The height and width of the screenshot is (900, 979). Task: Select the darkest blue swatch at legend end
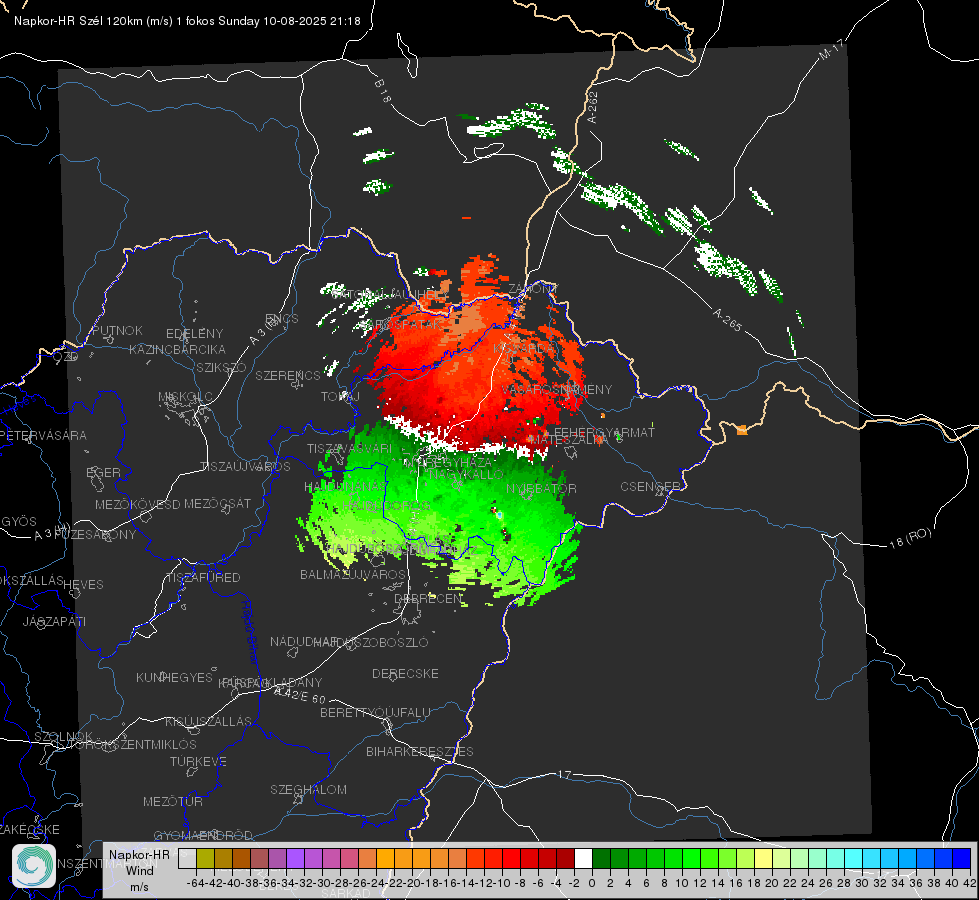pos(962,859)
